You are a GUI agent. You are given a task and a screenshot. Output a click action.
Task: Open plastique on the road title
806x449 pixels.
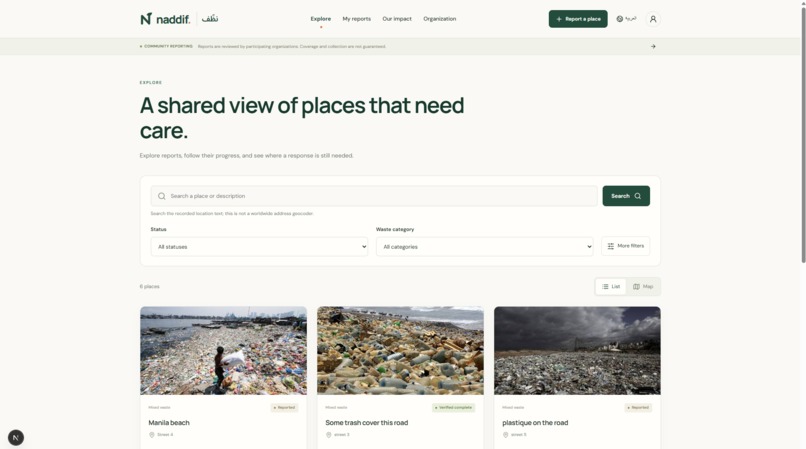[x=535, y=423]
